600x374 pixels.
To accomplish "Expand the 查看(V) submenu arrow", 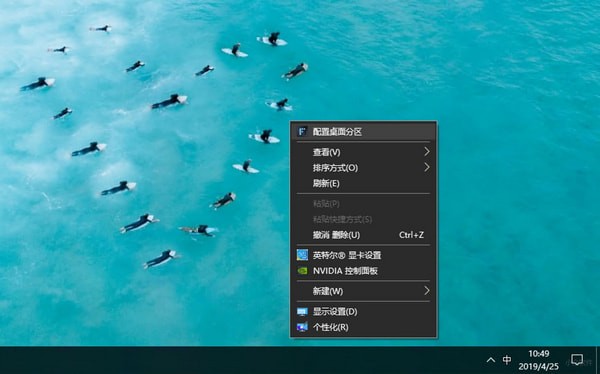I will pos(427,152).
